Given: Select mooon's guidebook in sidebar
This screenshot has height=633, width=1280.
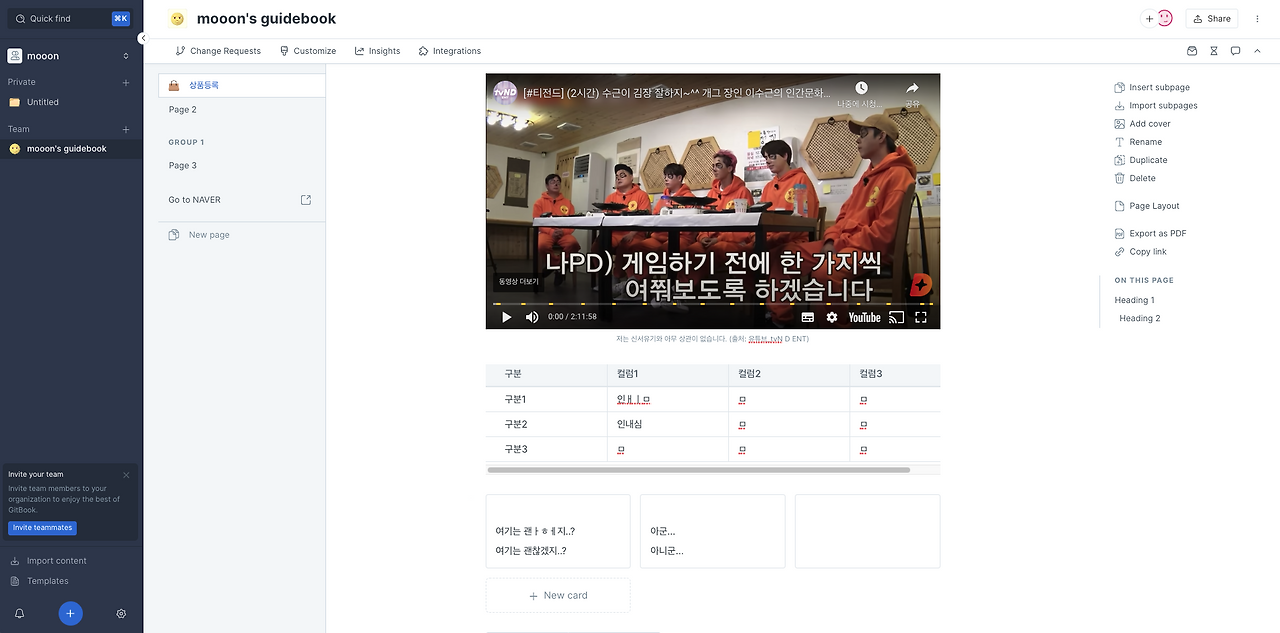Looking at the screenshot, I should (69, 149).
